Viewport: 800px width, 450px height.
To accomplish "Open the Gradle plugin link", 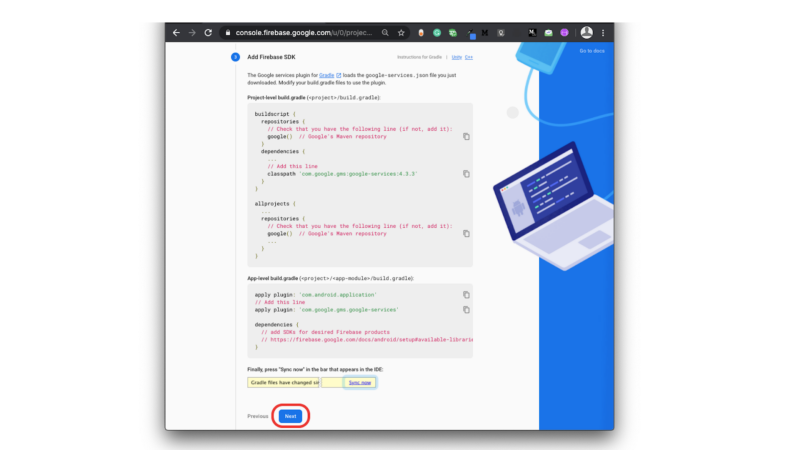I will click(x=327, y=75).
